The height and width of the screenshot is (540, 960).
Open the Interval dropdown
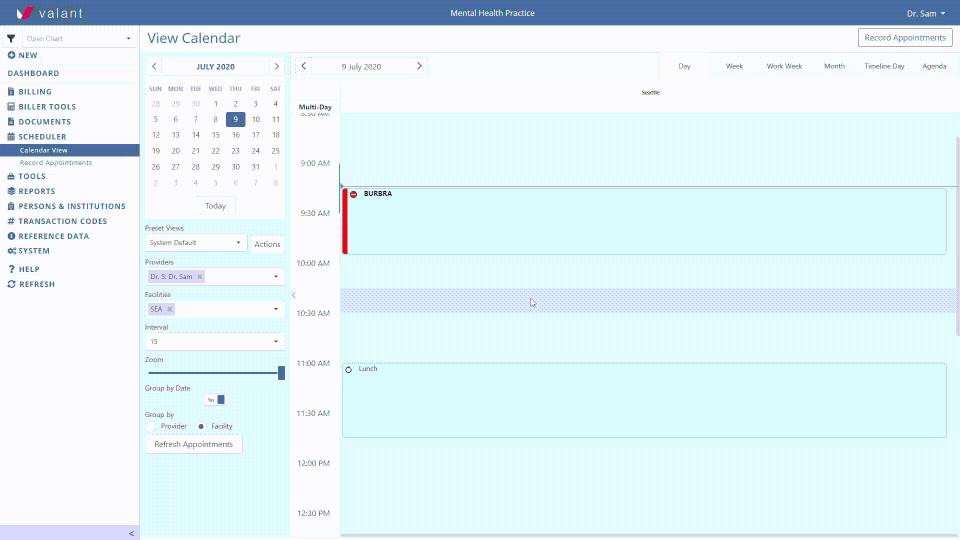tap(215, 342)
